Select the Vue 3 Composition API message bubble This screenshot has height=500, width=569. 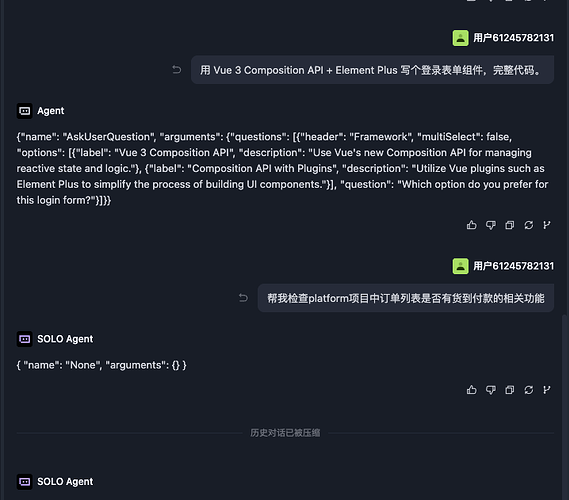pos(372,70)
